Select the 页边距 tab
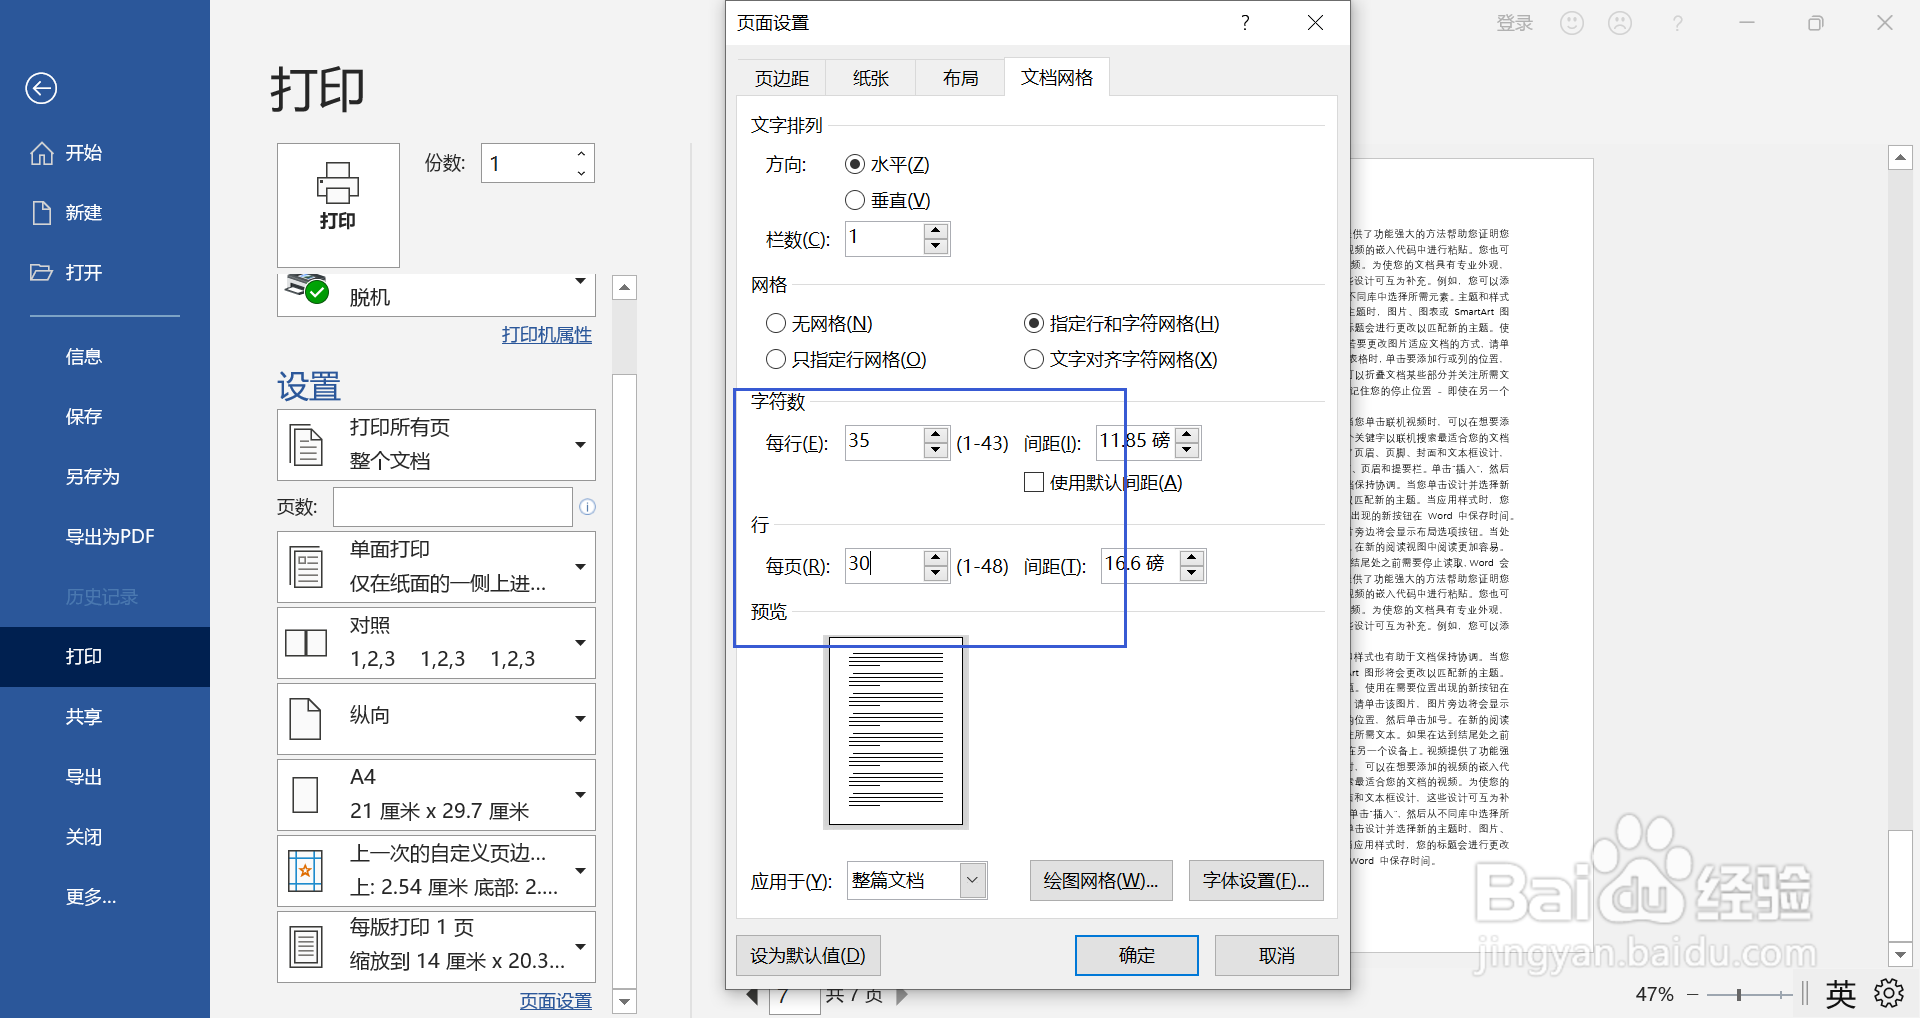 click(x=781, y=77)
